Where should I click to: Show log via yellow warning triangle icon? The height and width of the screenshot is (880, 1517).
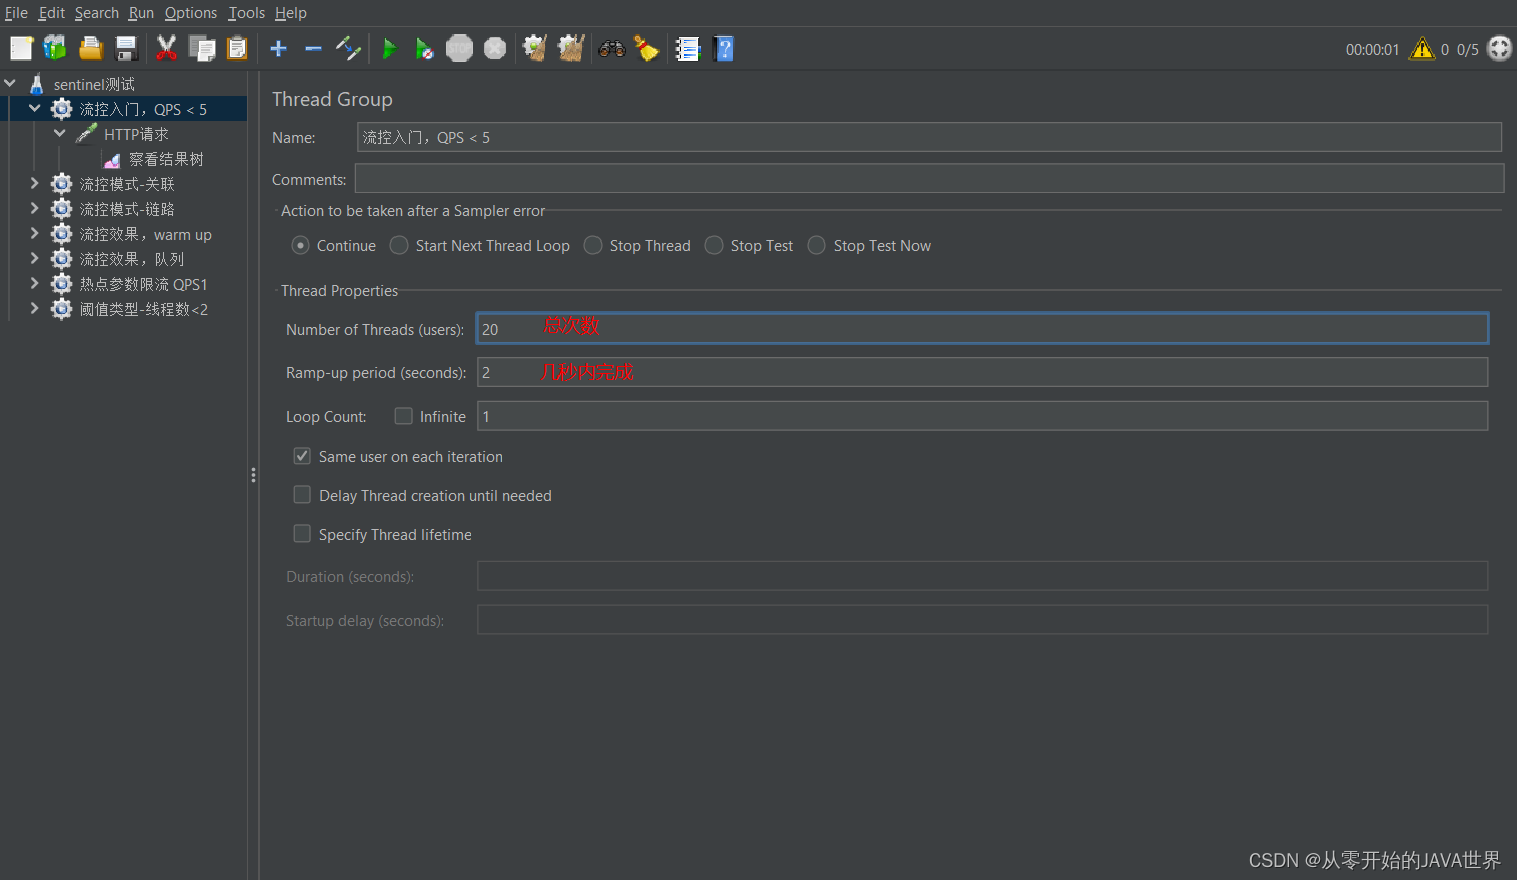point(1422,48)
